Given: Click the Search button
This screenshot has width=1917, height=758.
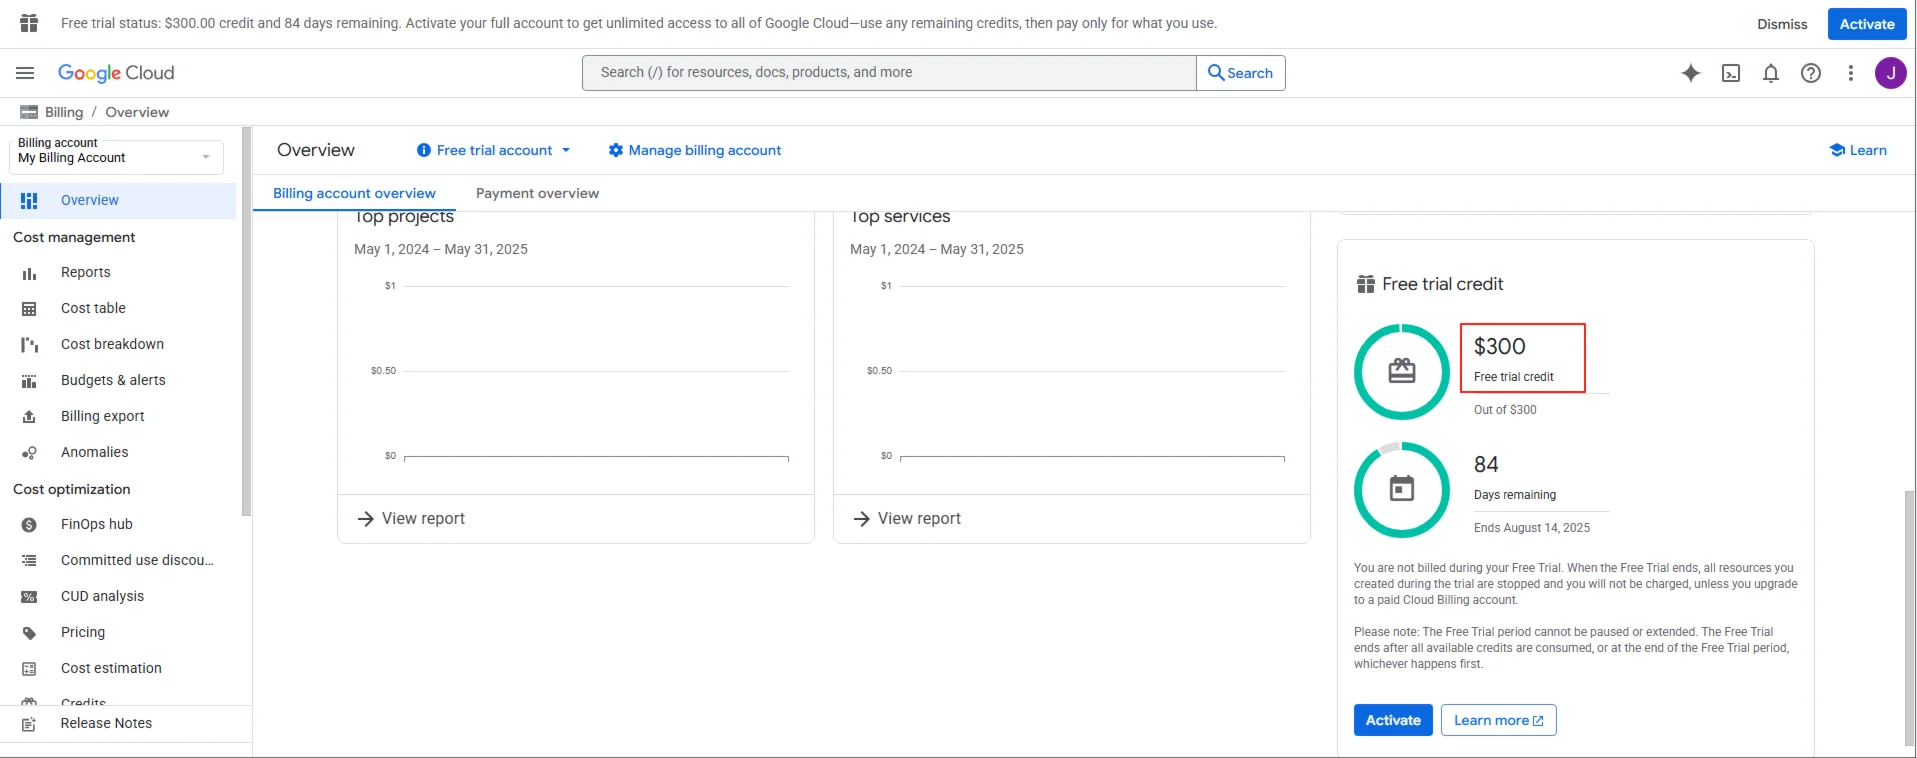Looking at the screenshot, I should tap(1241, 73).
